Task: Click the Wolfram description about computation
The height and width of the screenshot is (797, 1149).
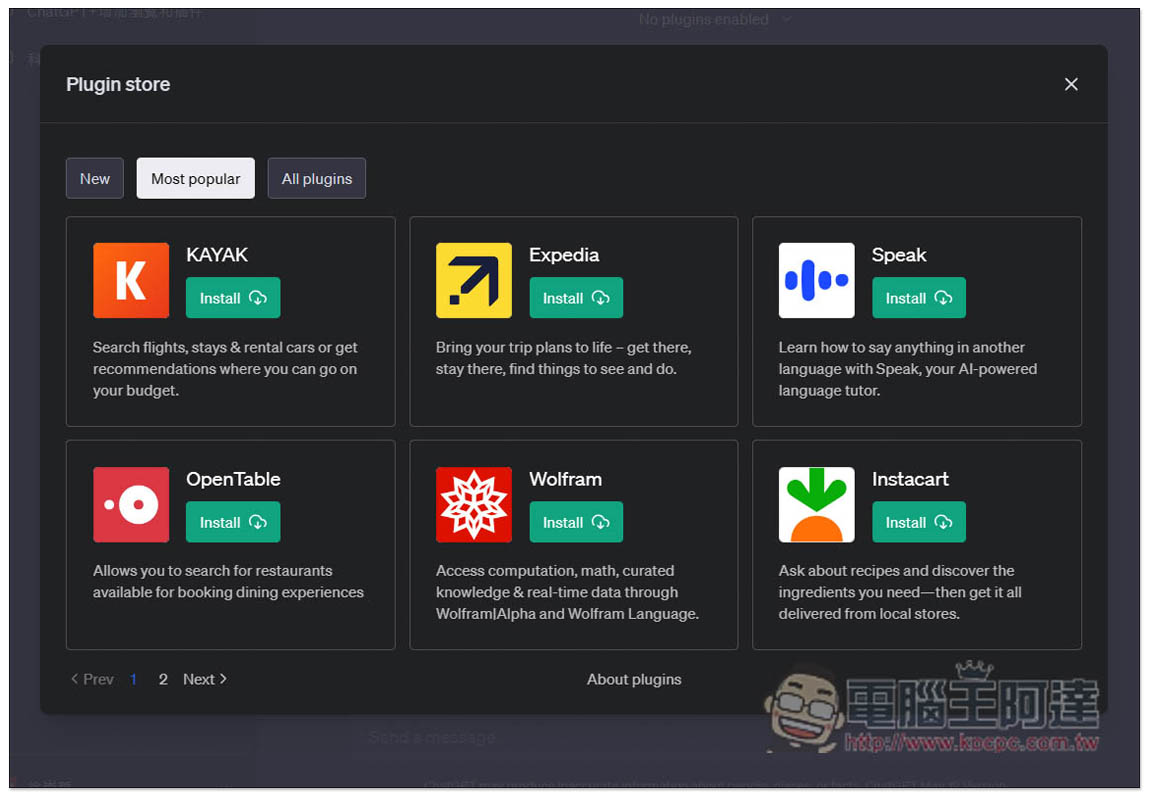Action: (567, 592)
